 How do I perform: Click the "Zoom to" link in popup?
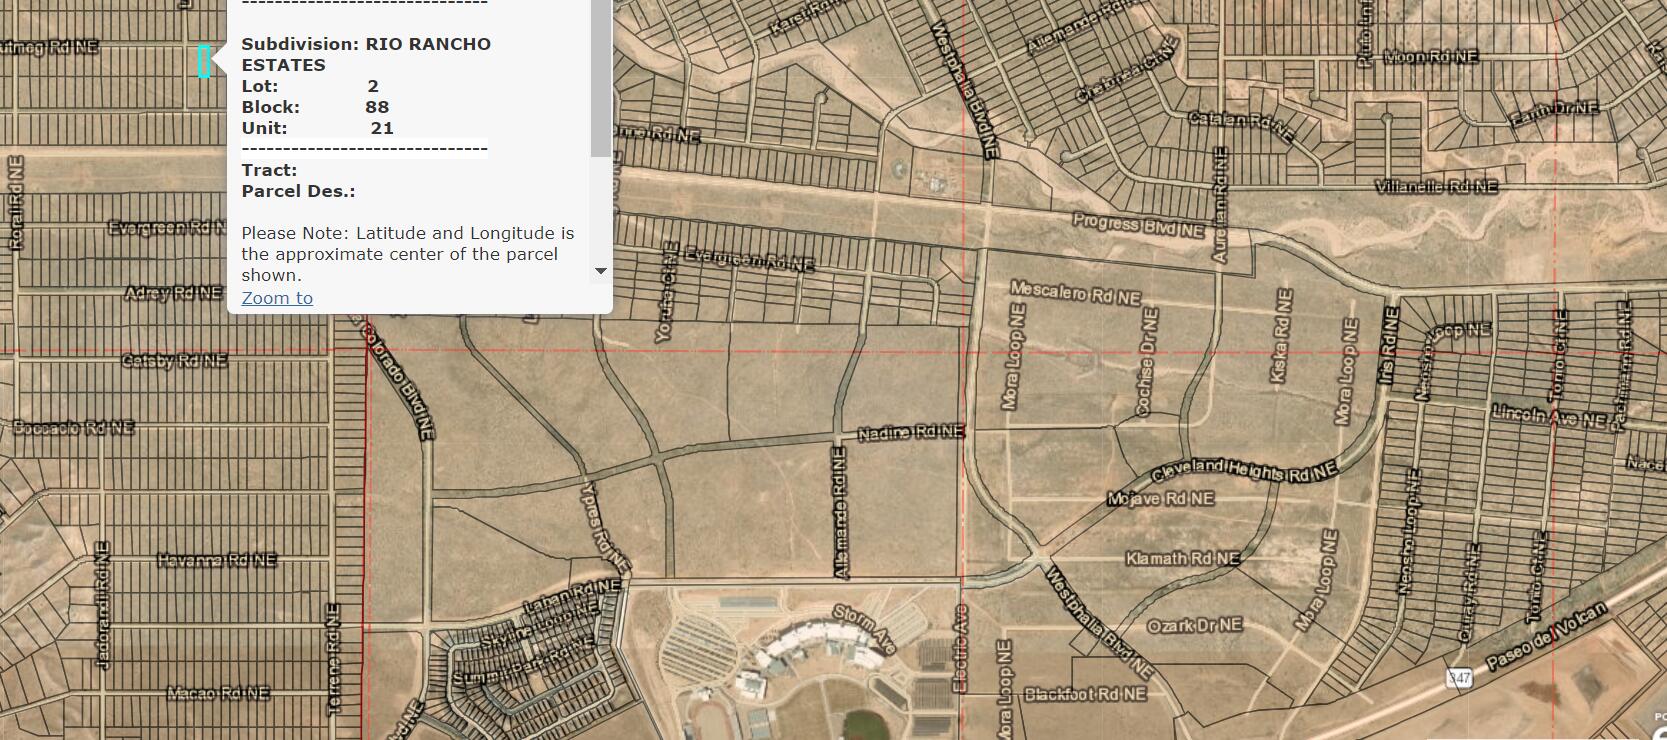coord(277,298)
